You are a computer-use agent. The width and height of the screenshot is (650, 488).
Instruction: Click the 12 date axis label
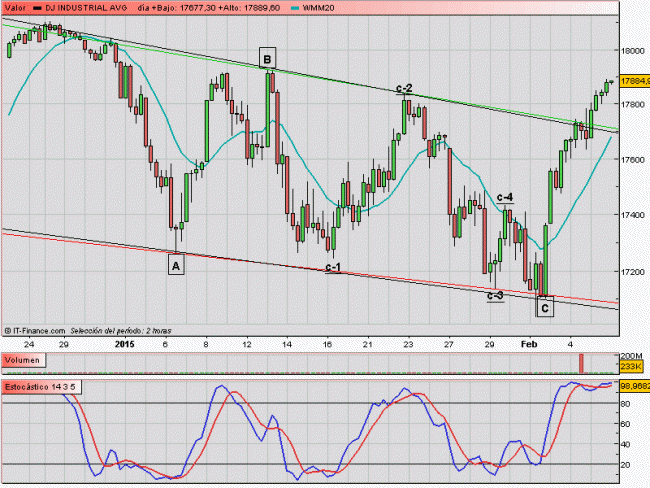tap(247, 344)
